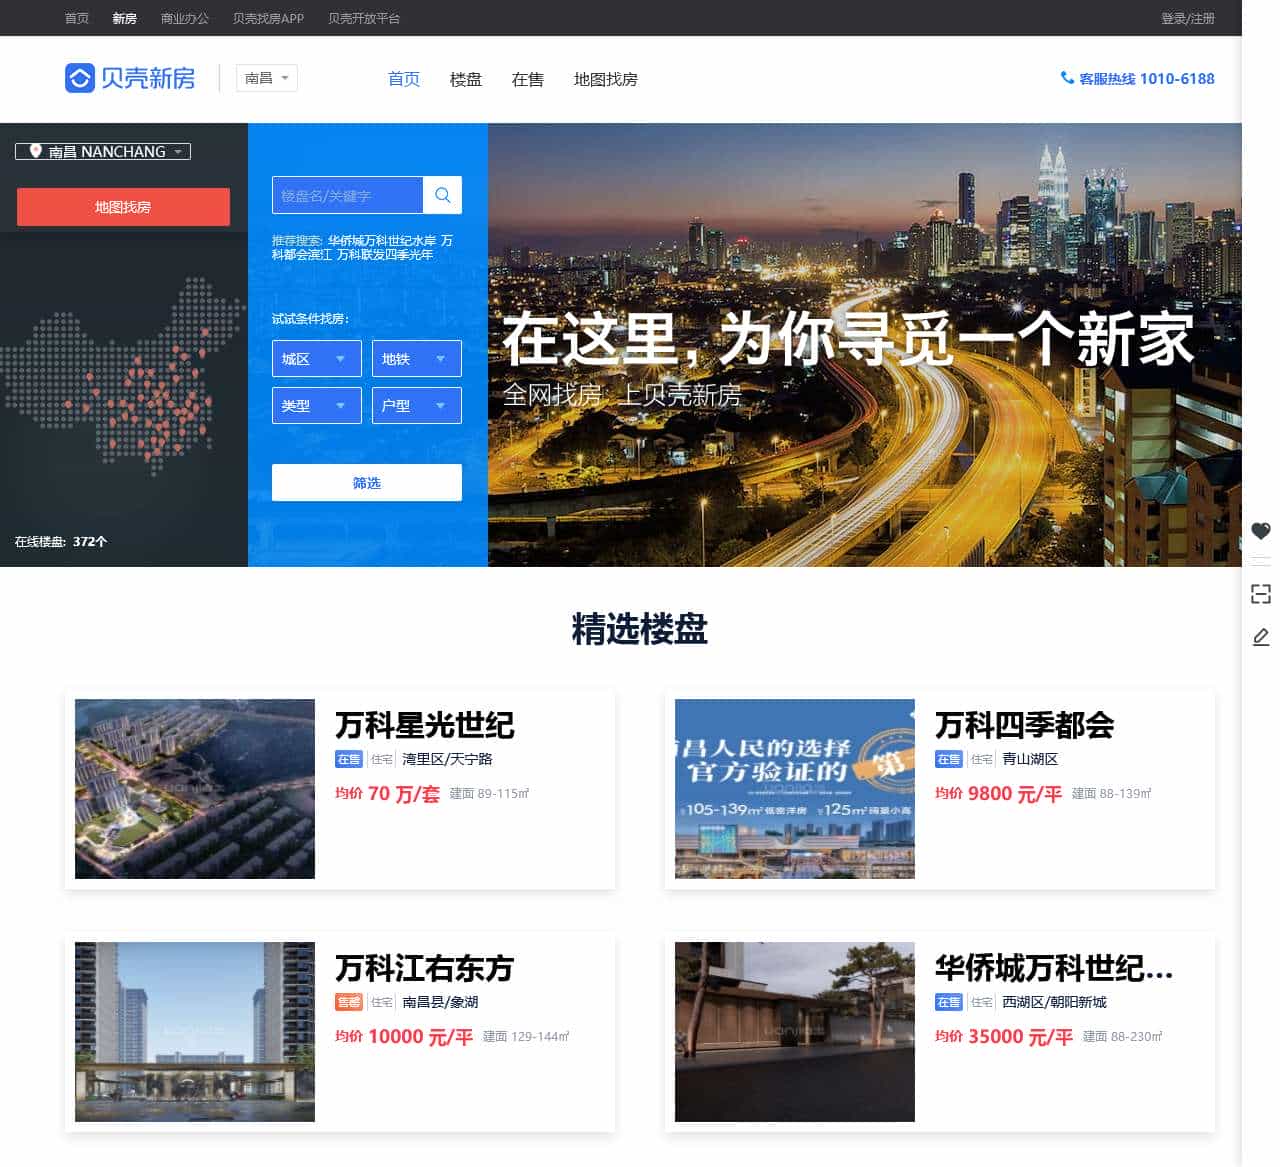Click the 在这里，为你寻觅一个新家 banner headline
The image size is (1280, 1167).
848,338
